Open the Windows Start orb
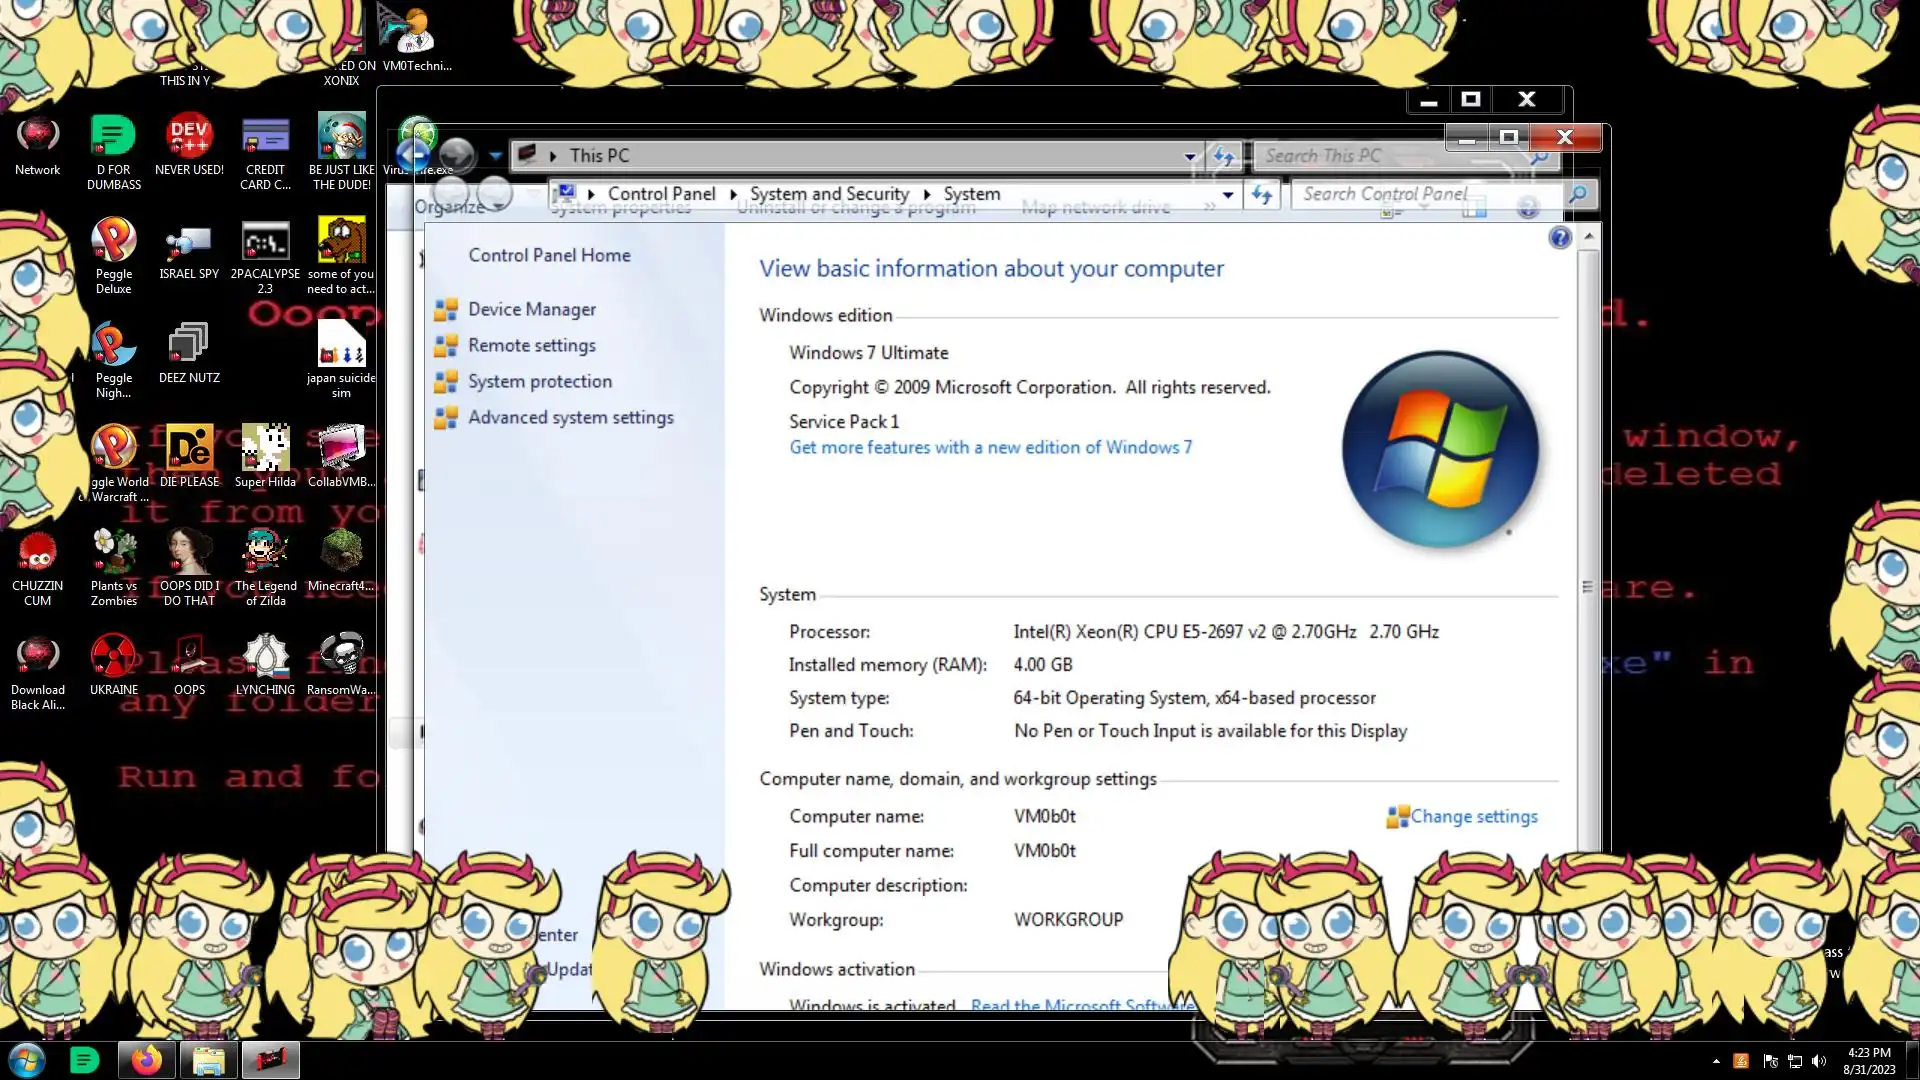 tap(27, 1060)
